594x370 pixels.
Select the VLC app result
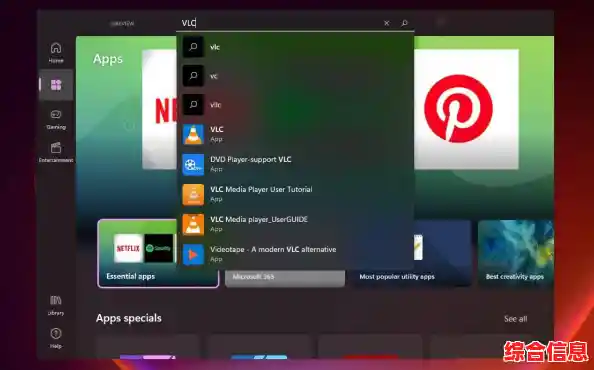click(295, 134)
